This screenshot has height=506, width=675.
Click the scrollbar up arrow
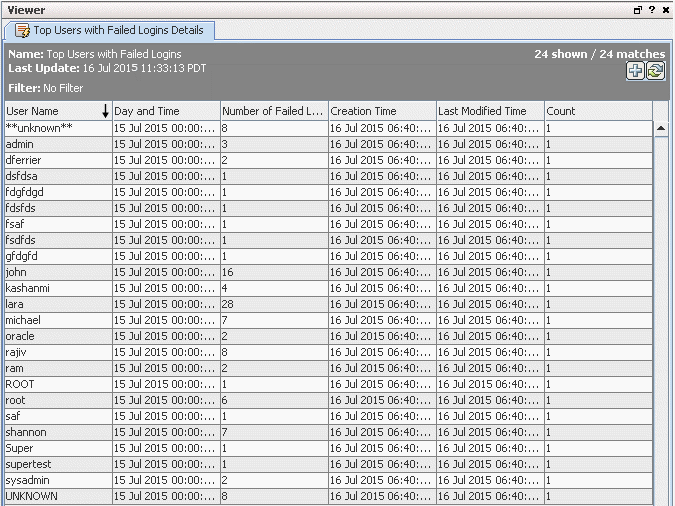coord(661,129)
